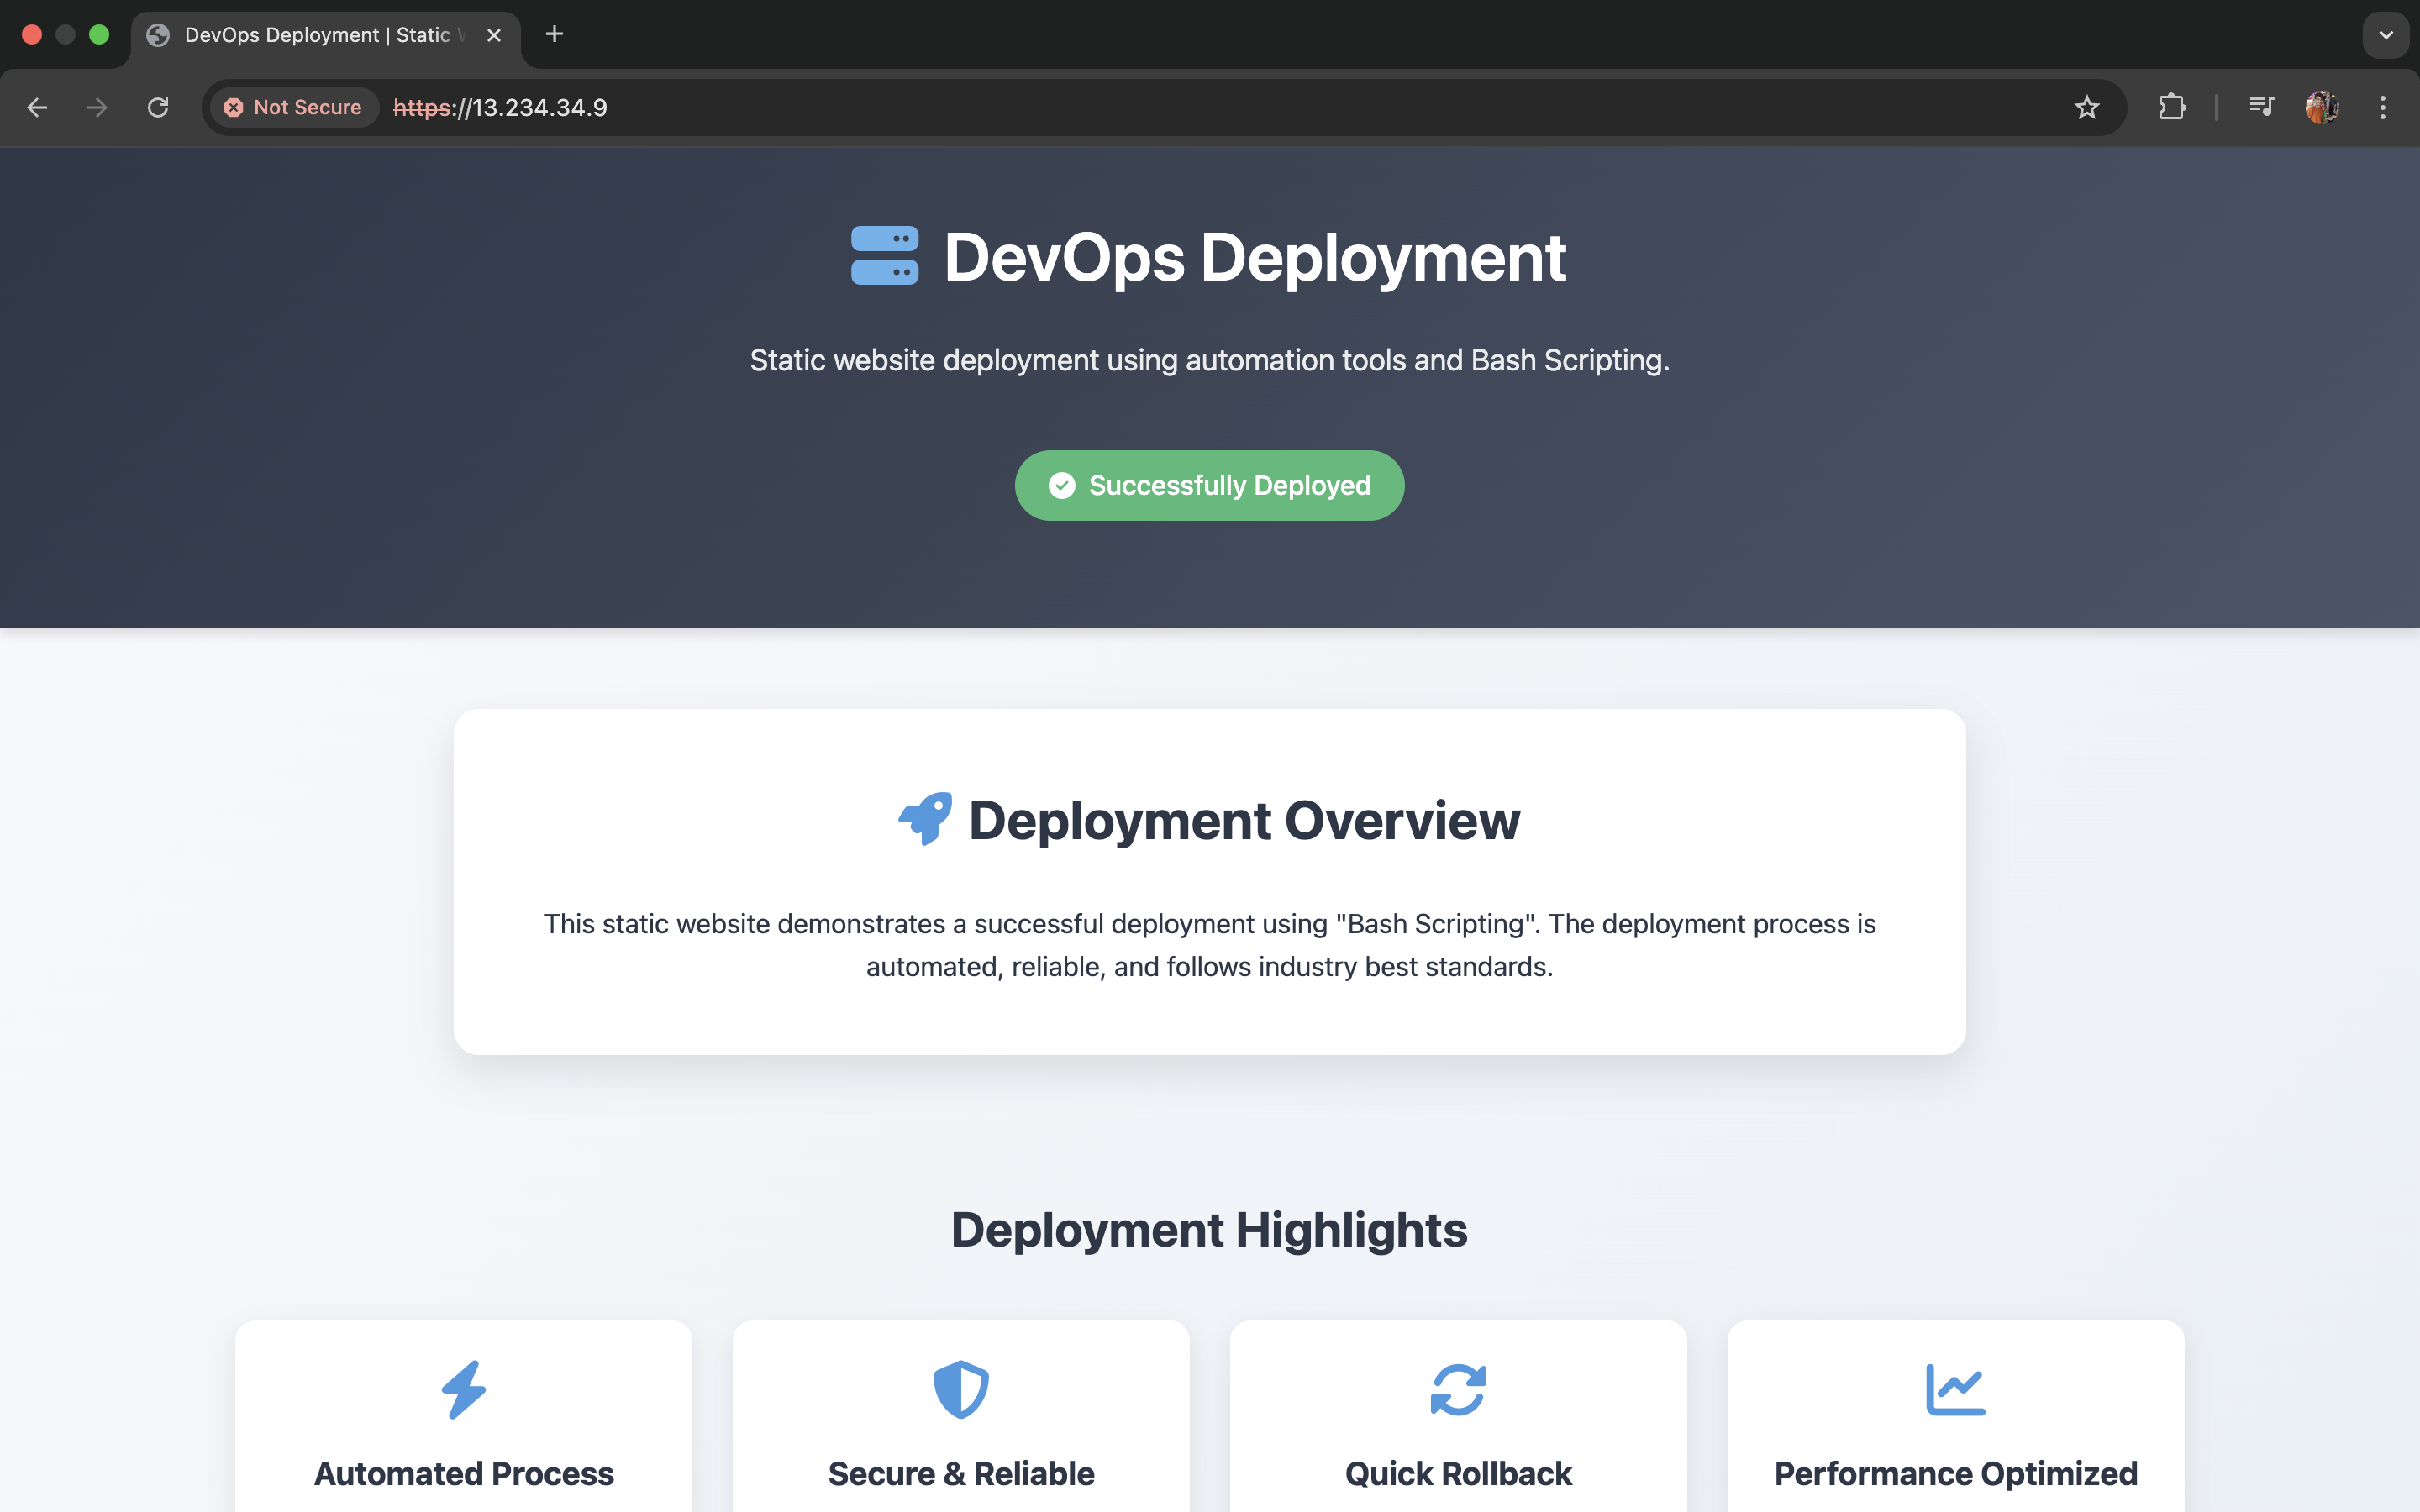Open the Extensions puzzle icon
Viewport: 2420px width, 1512px height.
(2171, 107)
